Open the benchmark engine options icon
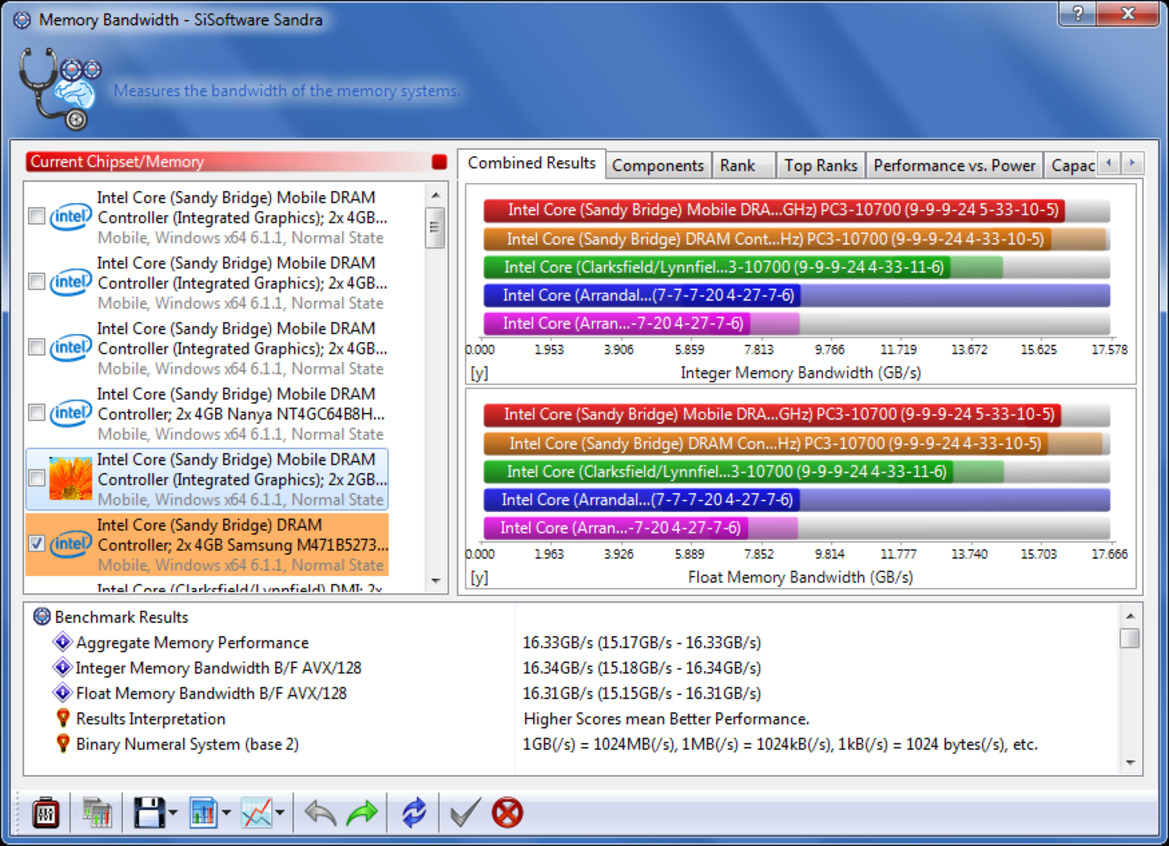1169x846 pixels. [45, 812]
